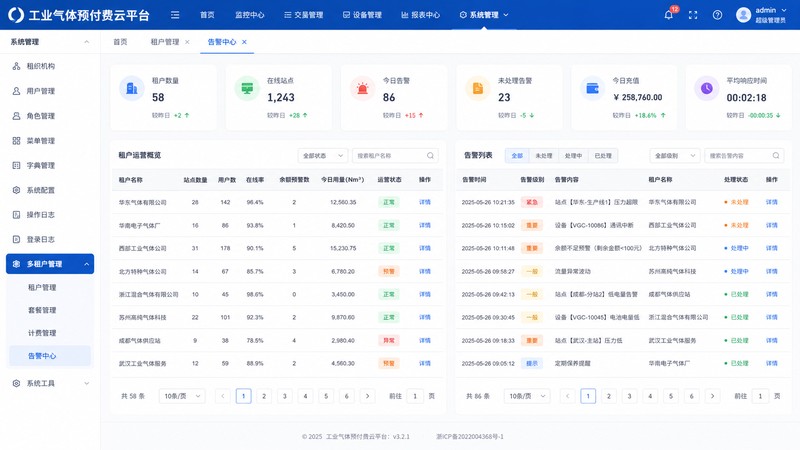
Task: Collapse sidebar with hamburger menu icon
Action: pyautogui.click(x=175, y=15)
